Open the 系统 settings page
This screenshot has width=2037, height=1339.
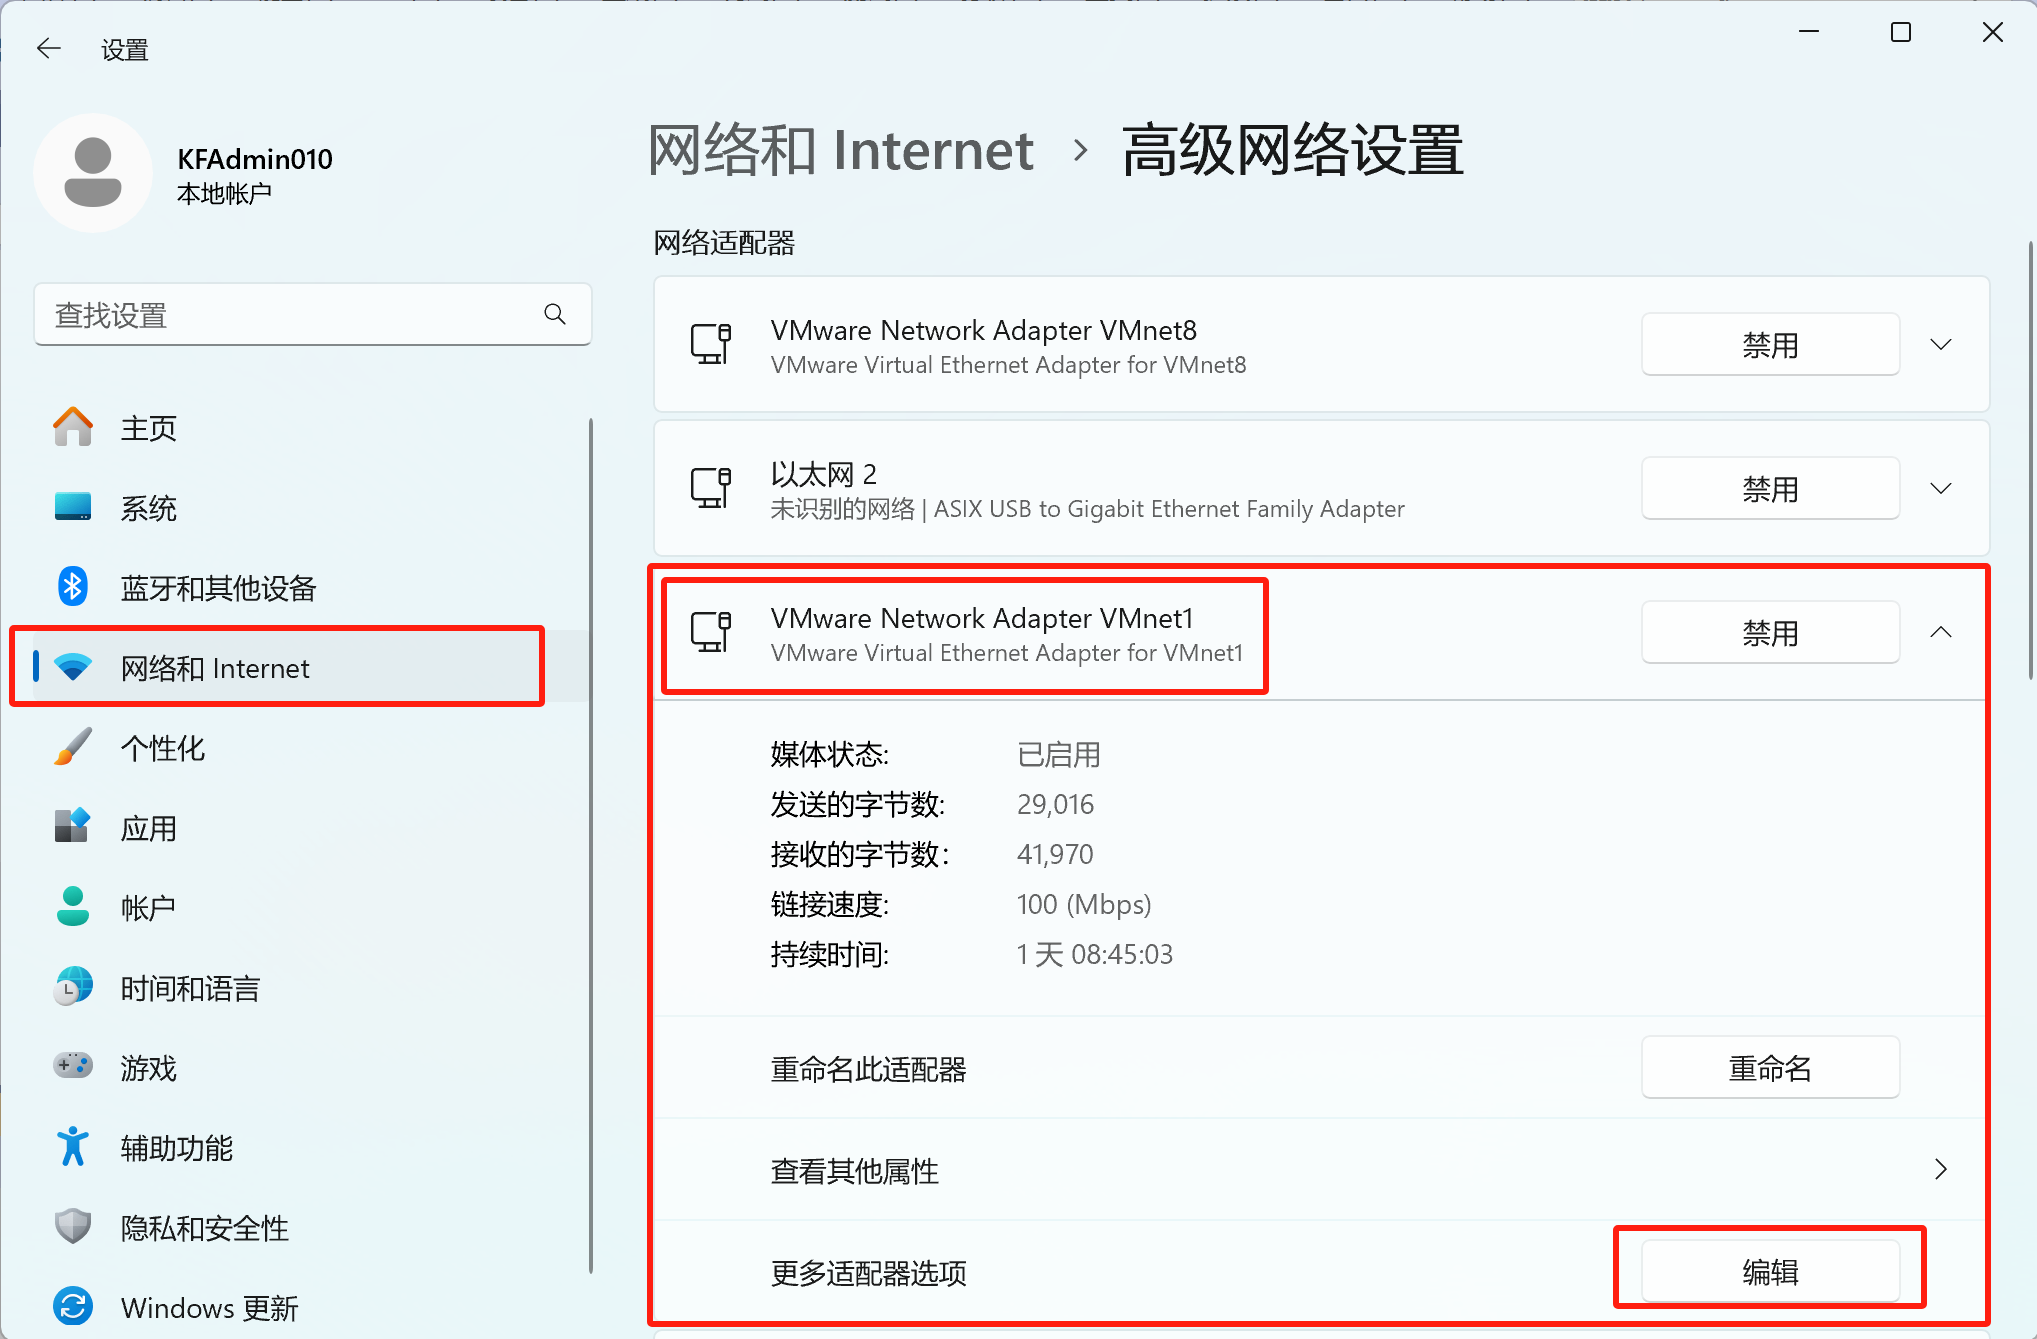(x=148, y=508)
